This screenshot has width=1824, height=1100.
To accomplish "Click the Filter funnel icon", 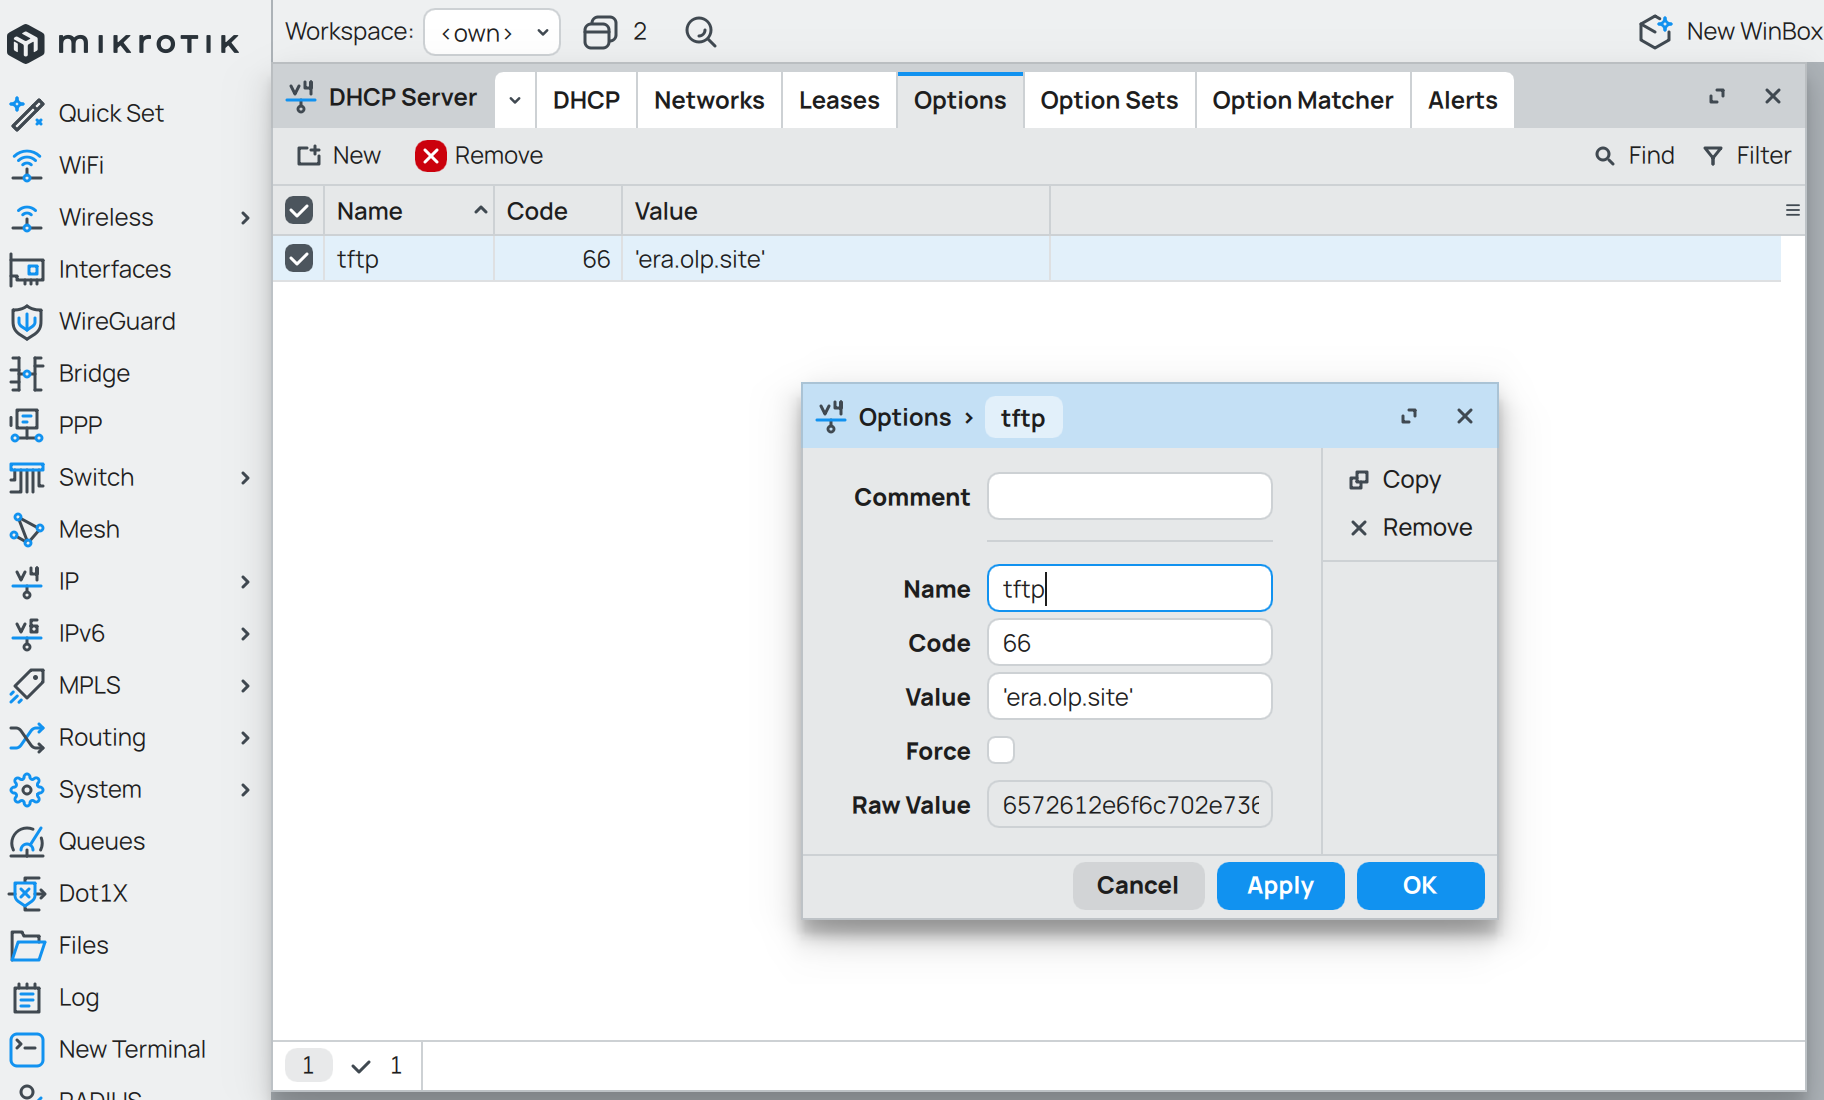I will click(x=1713, y=156).
